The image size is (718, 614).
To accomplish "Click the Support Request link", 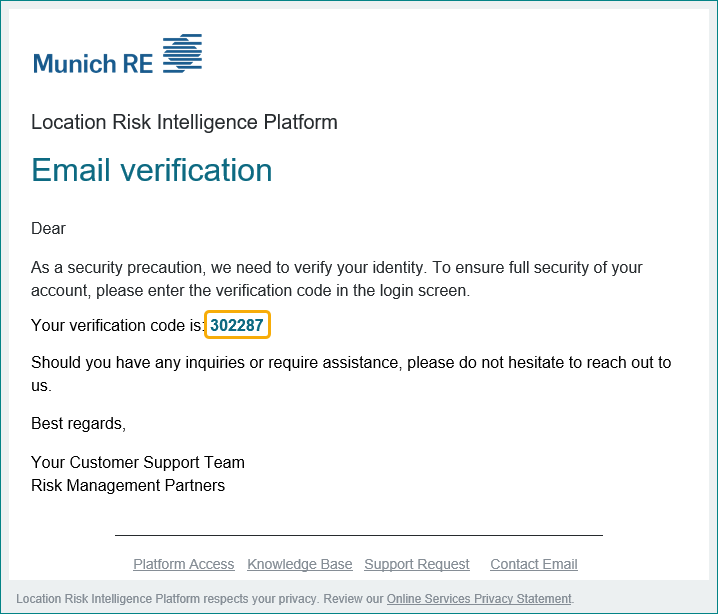I will [x=417, y=564].
